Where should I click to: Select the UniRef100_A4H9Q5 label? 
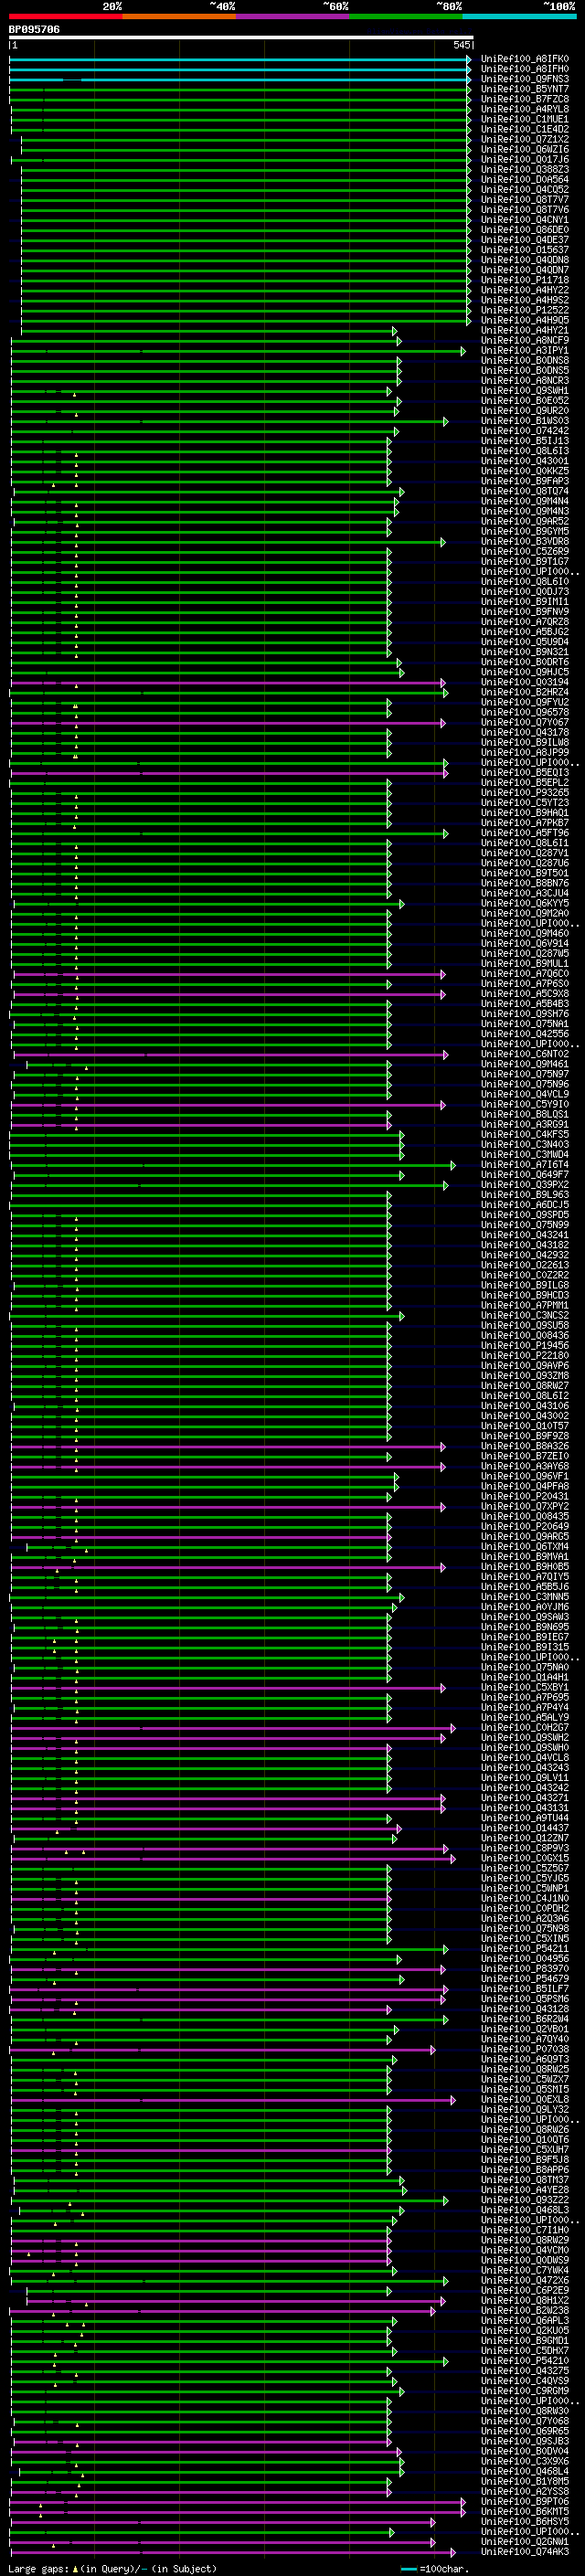[524, 320]
